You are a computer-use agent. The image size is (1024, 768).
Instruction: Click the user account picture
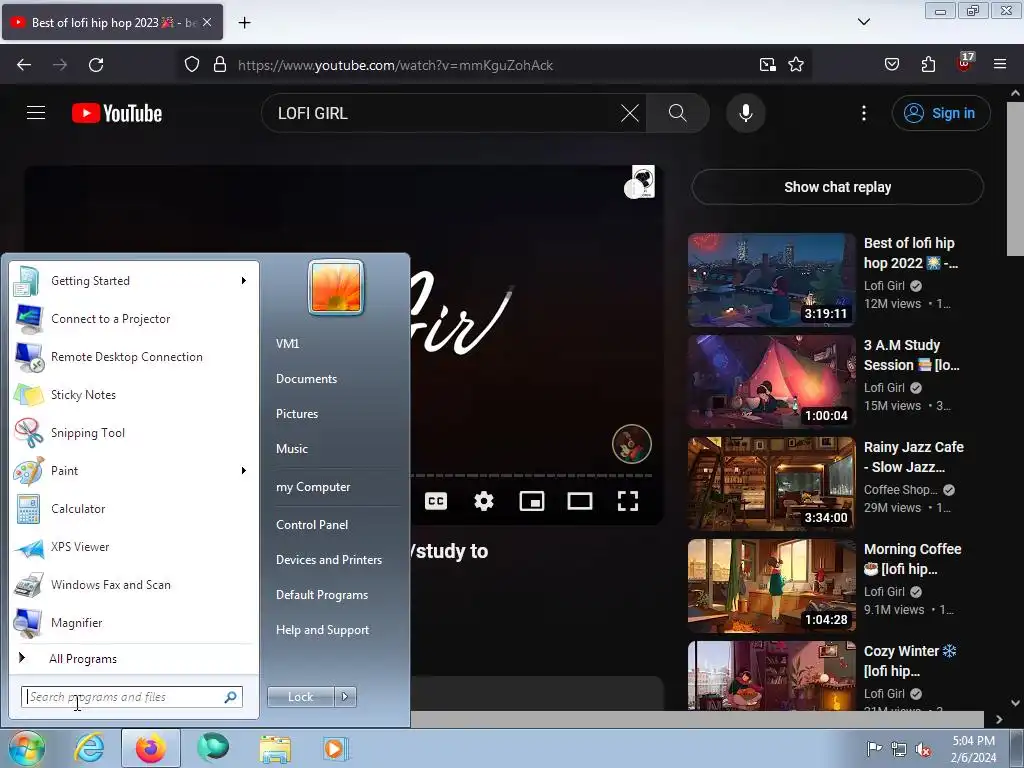pyautogui.click(x=336, y=287)
